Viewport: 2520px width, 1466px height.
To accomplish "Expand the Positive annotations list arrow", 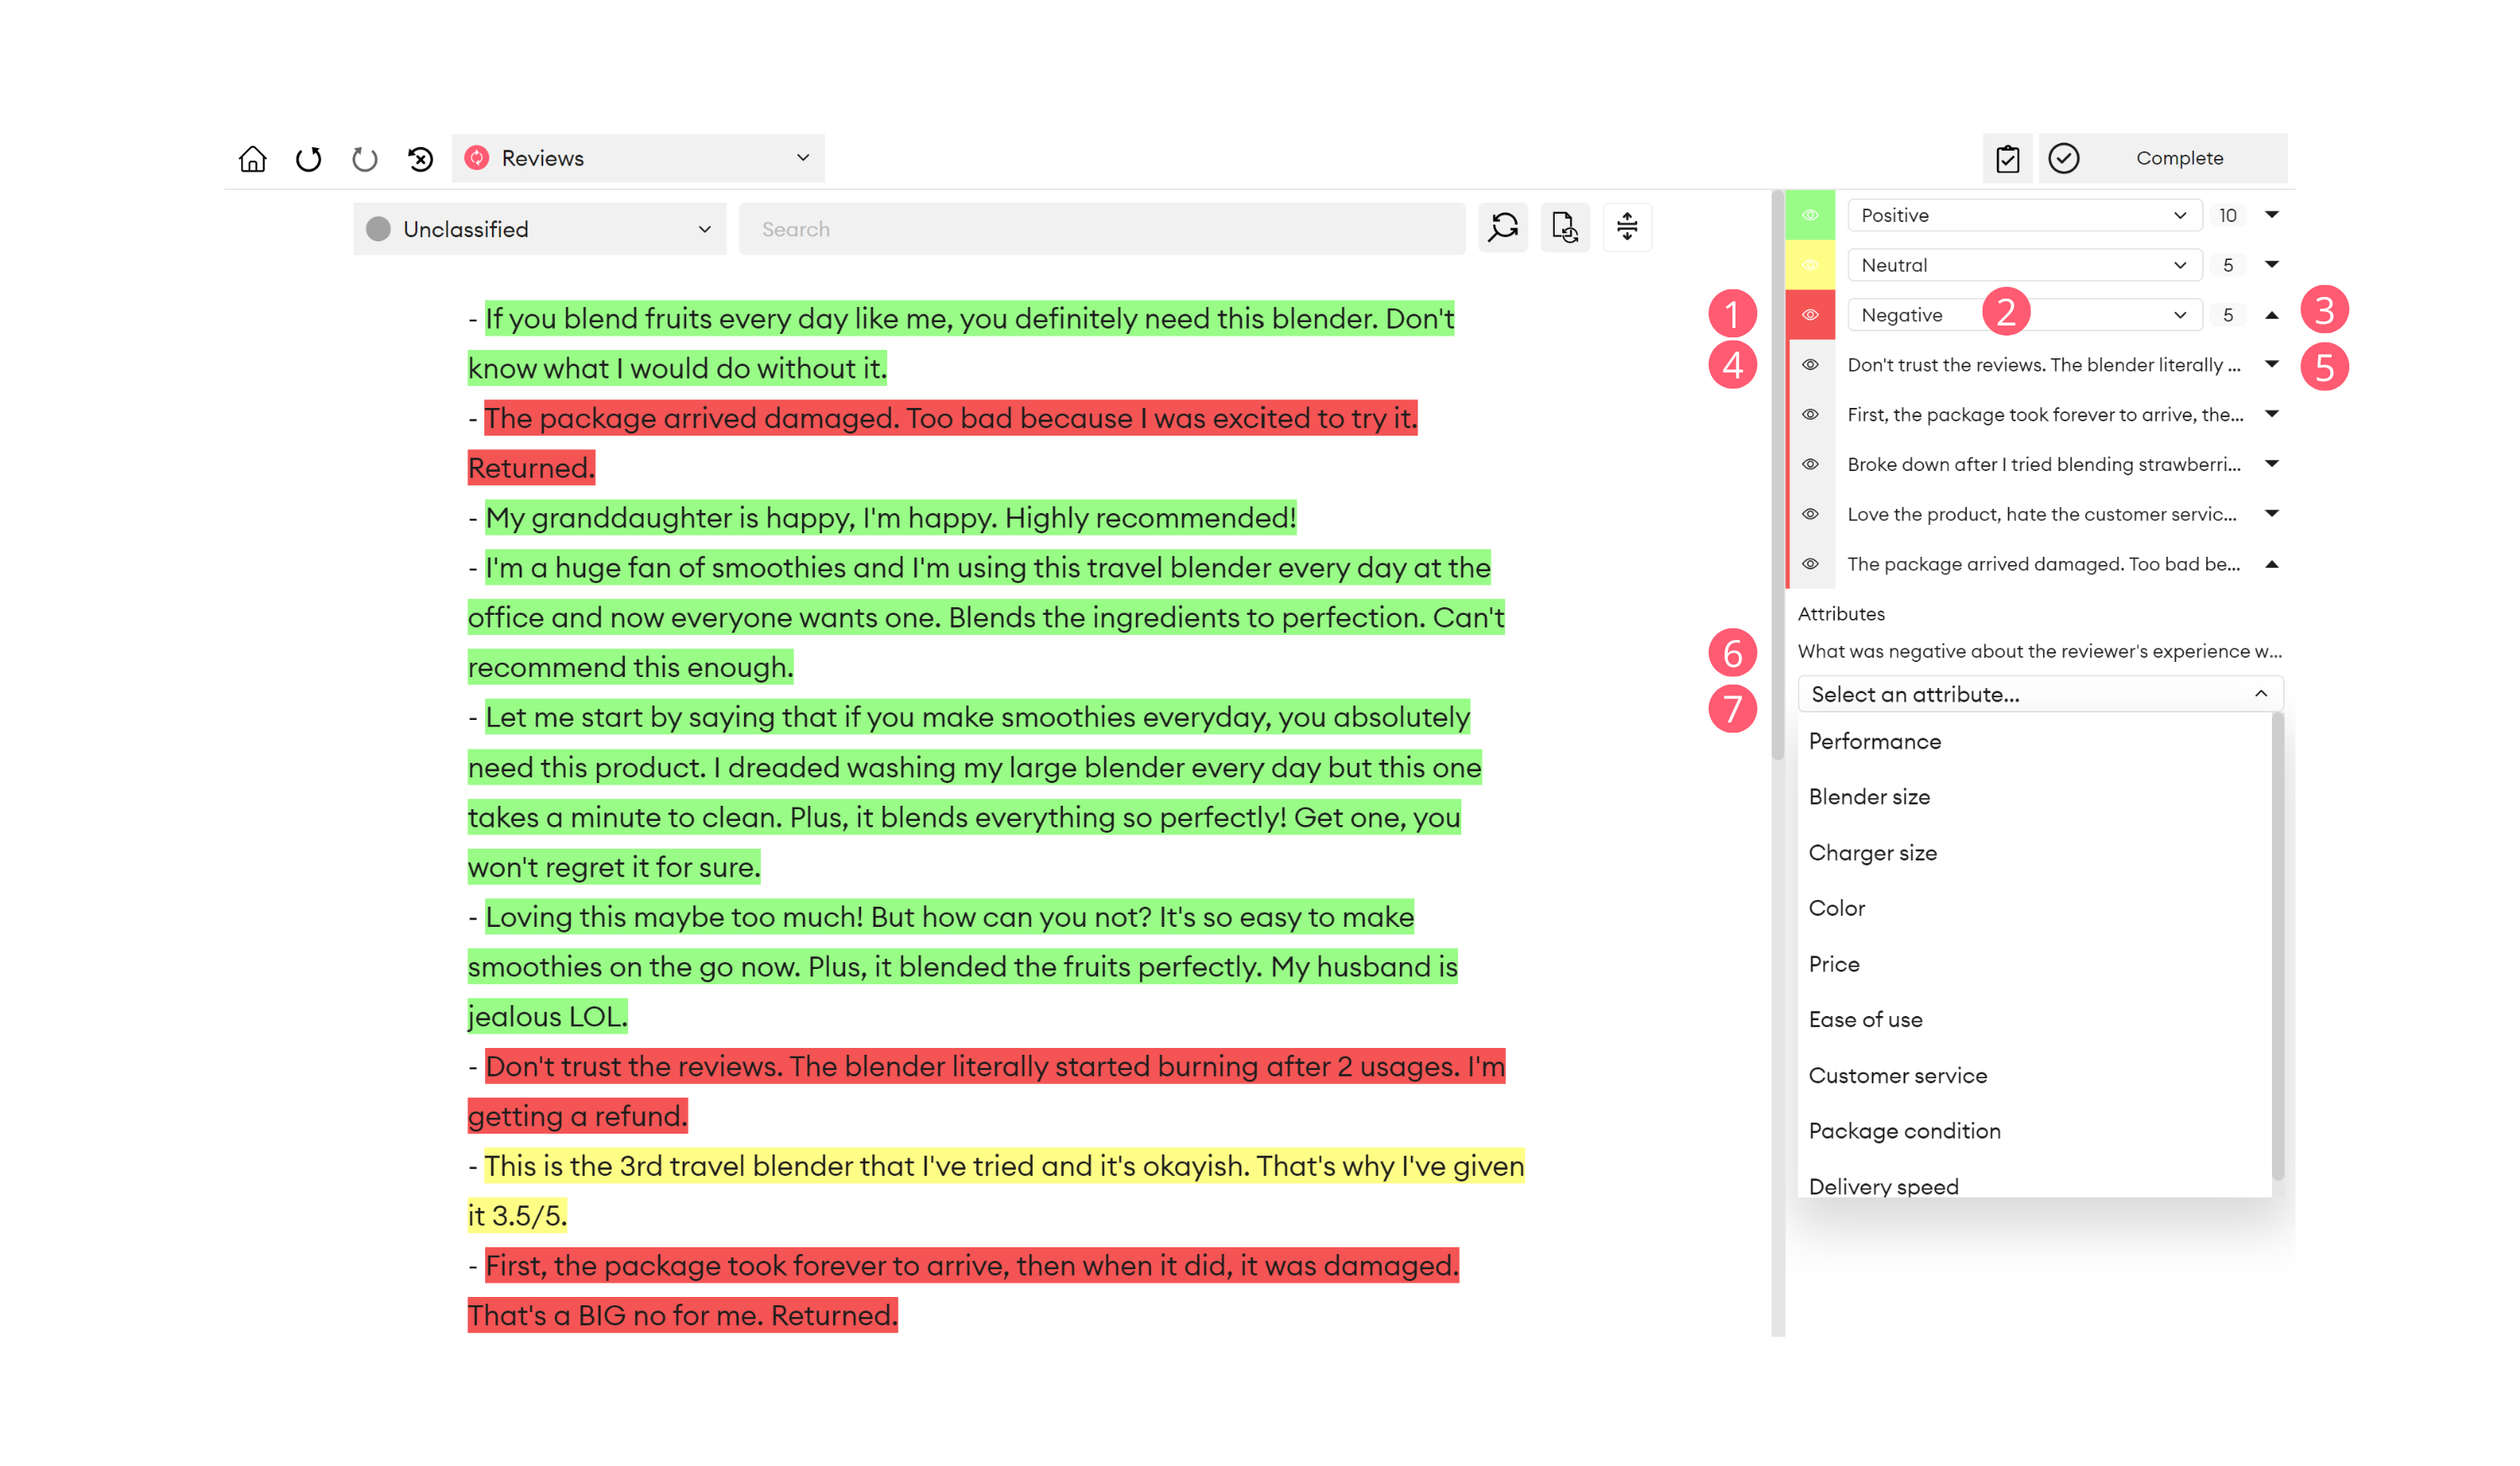I will [2272, 215].
